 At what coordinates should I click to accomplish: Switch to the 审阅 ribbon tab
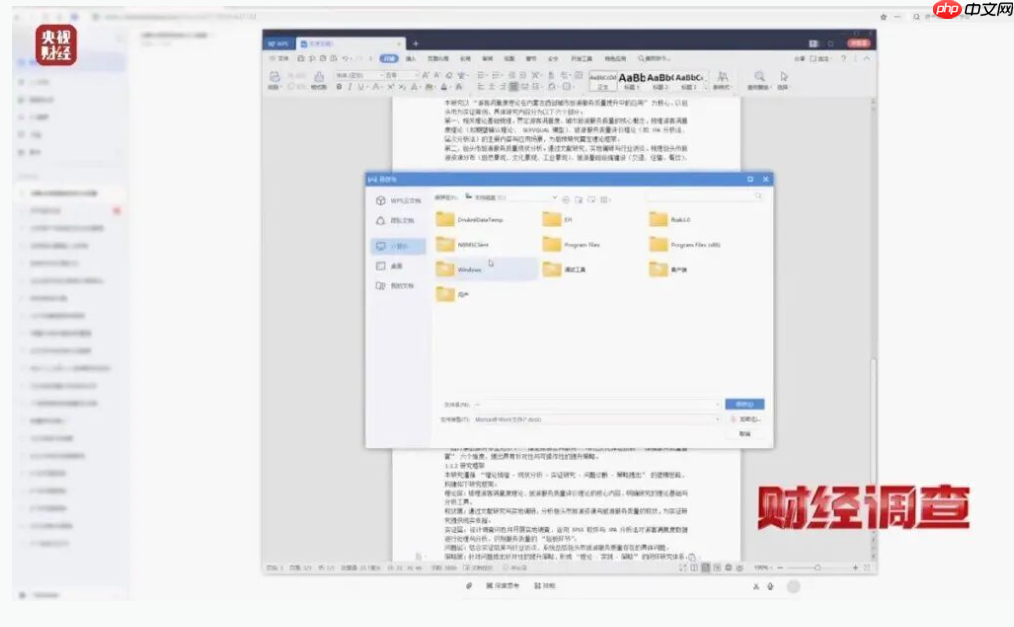486,58
